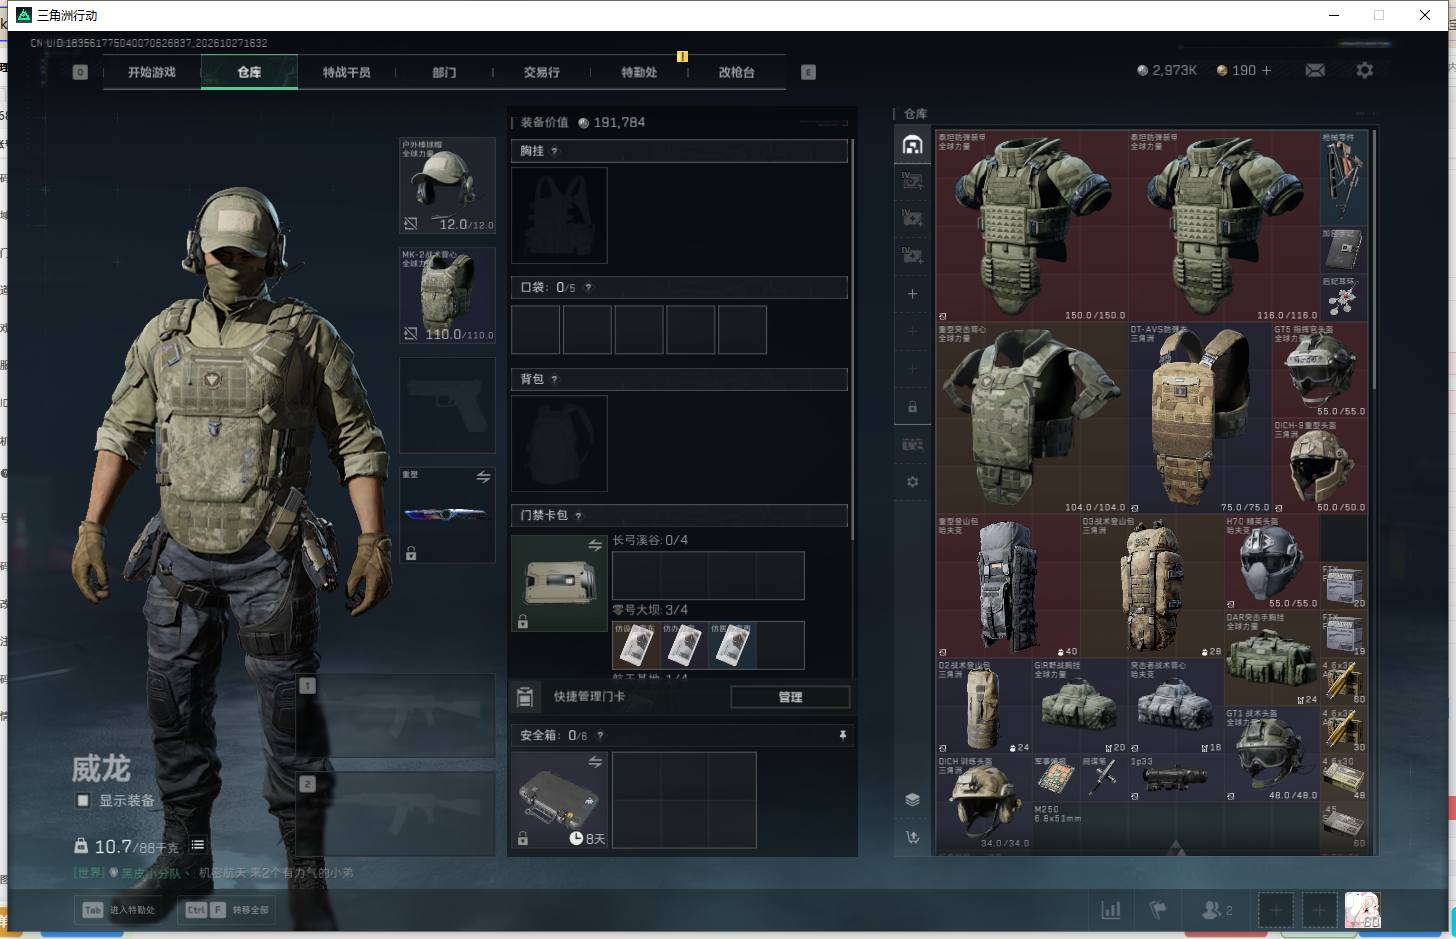Select the main warehouse storage icon
This screenshot has height=939, width=1456.
pyautogui.click(x=912, y=146)
